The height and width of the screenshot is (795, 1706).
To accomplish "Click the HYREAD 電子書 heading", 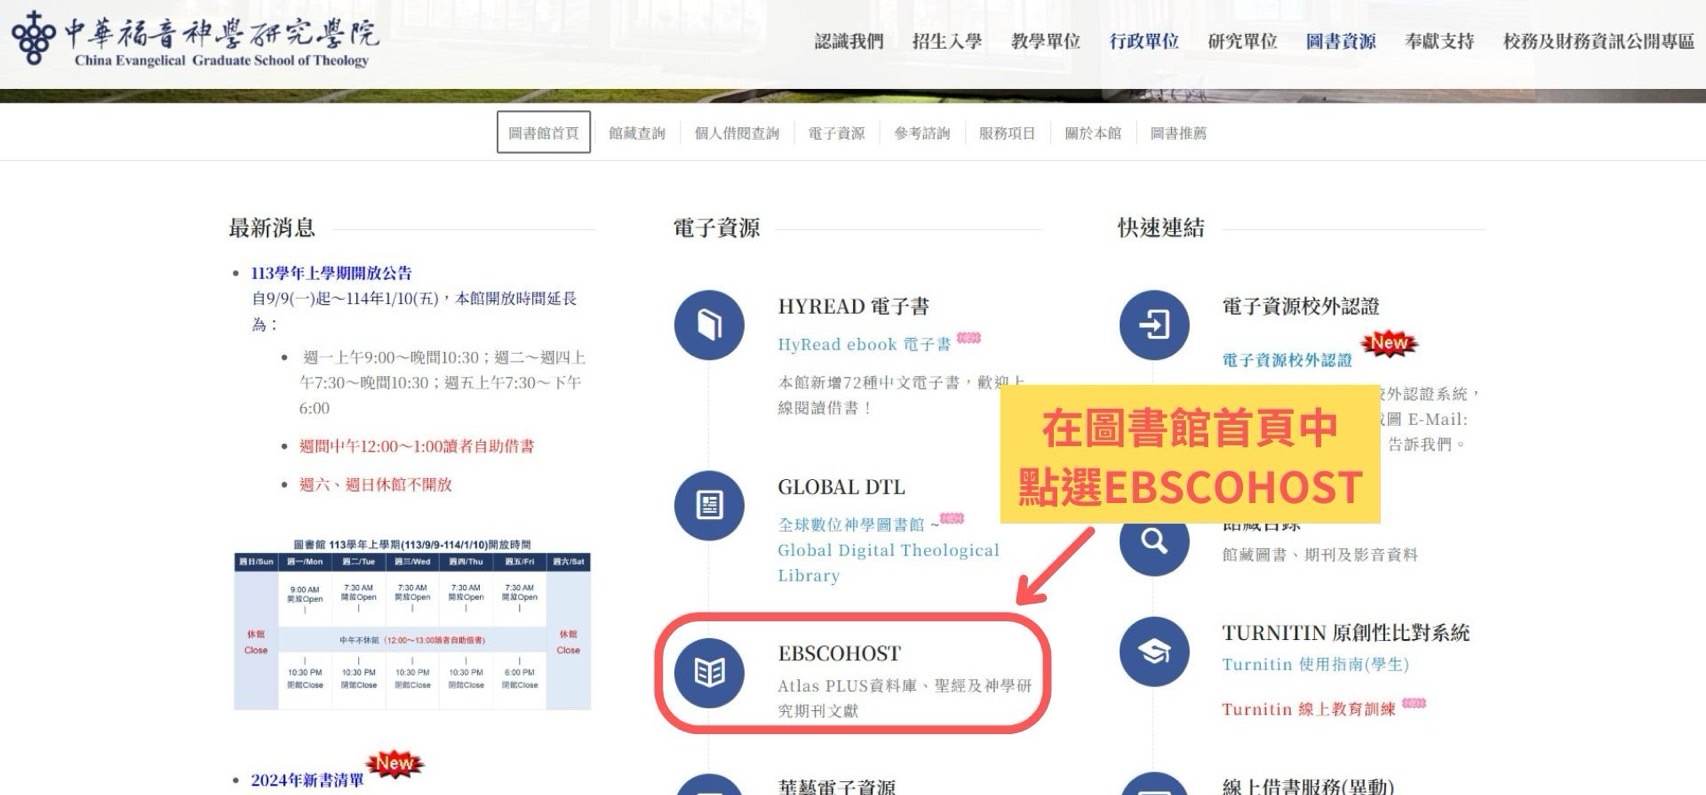I will (853, 306).
